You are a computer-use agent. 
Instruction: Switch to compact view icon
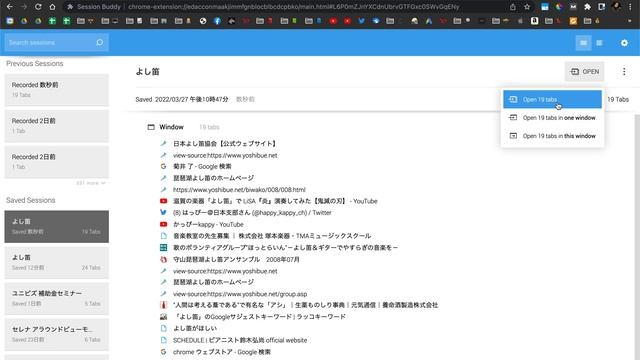coord(599,42)
